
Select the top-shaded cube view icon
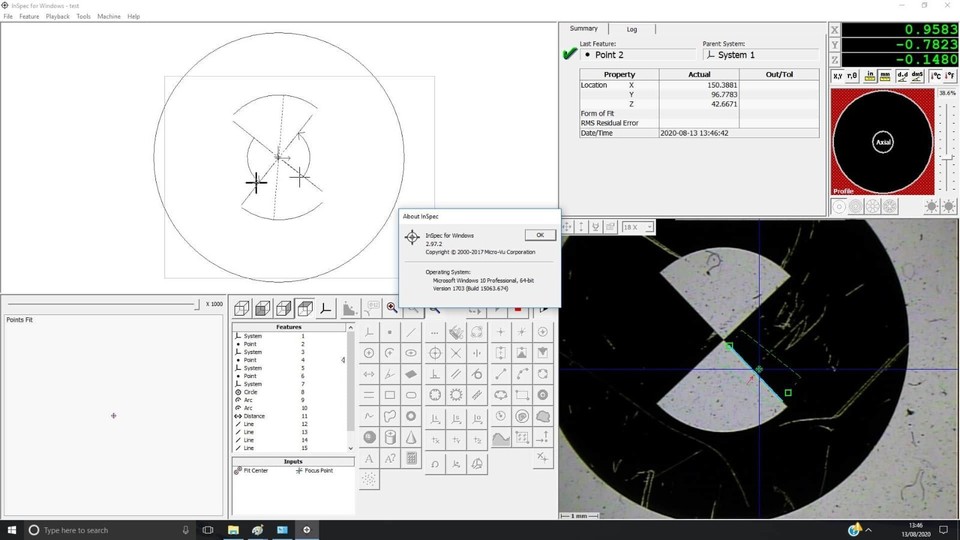(305, 308)
